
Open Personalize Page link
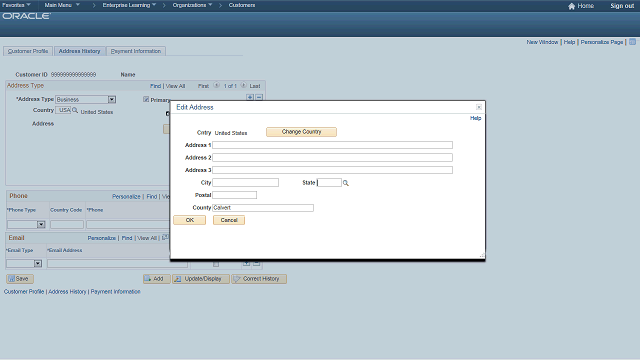point(602,42)
